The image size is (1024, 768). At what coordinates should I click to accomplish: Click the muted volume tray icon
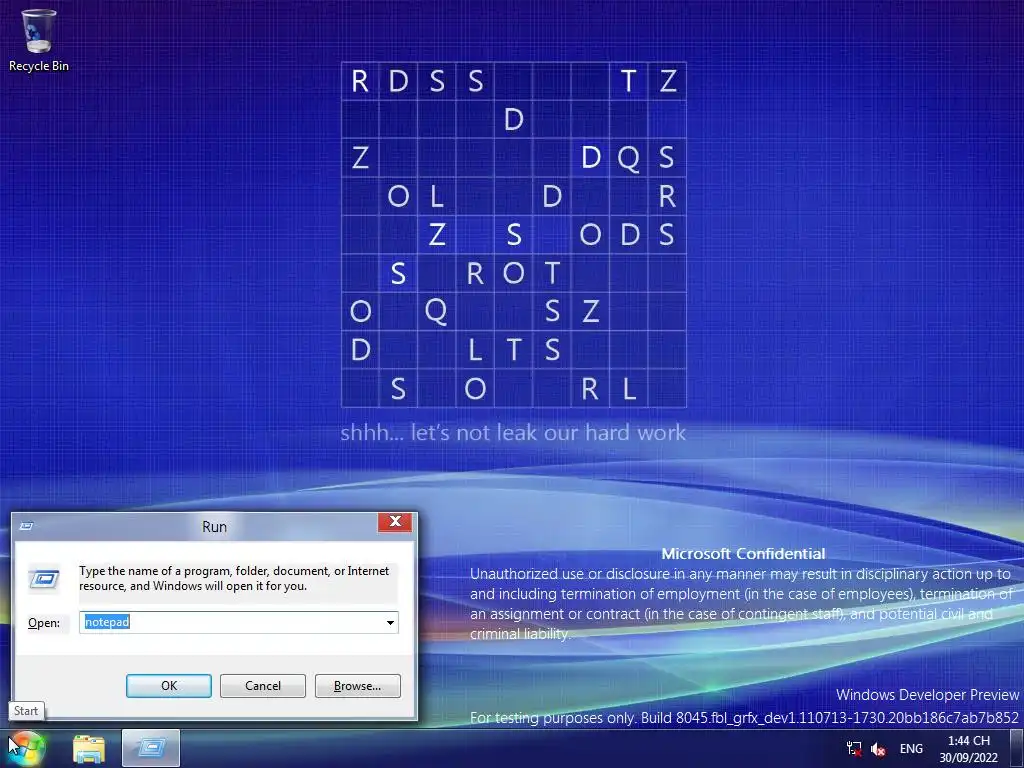click(878, 749)
